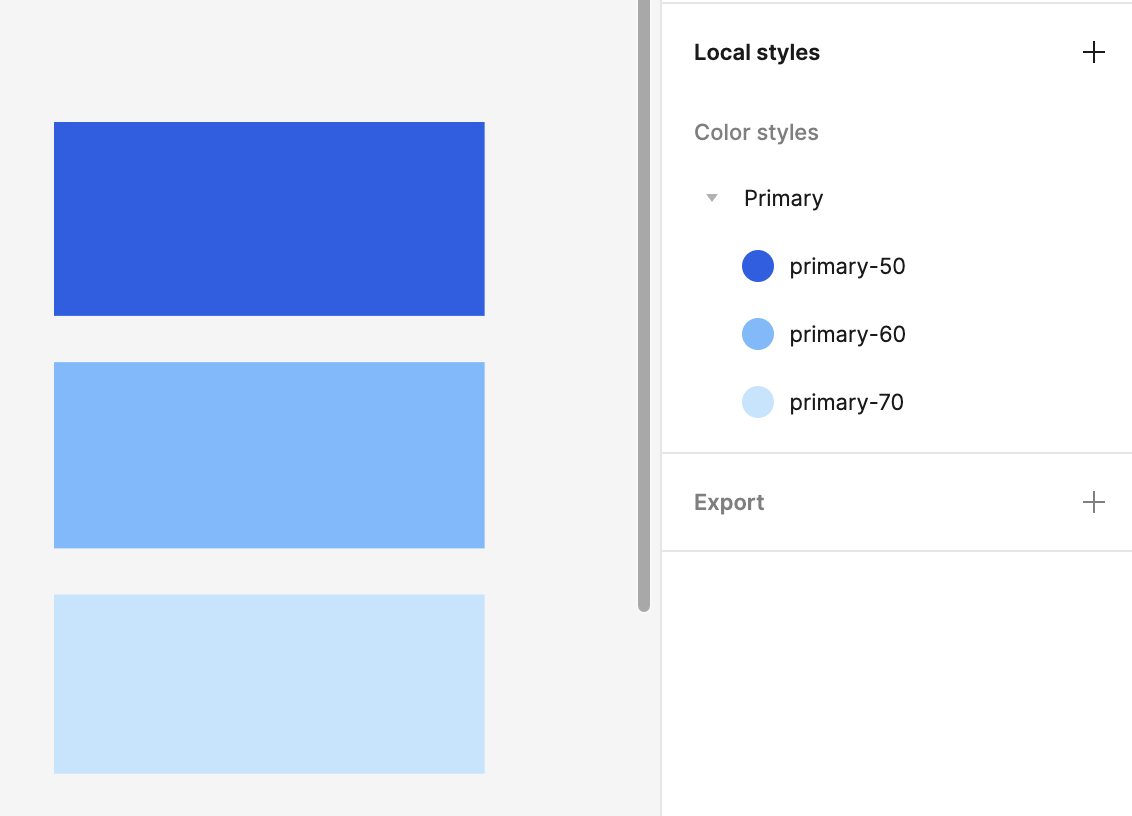Select the dark blue rectangle on canvas
The image size is (1132, 816).
pyautogui.click(x=269, y=219)
